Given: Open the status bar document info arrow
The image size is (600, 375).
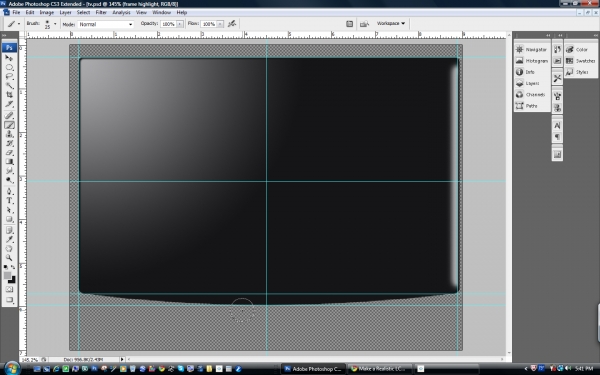Looking at the screenshot, I should [x=122, y=359].
